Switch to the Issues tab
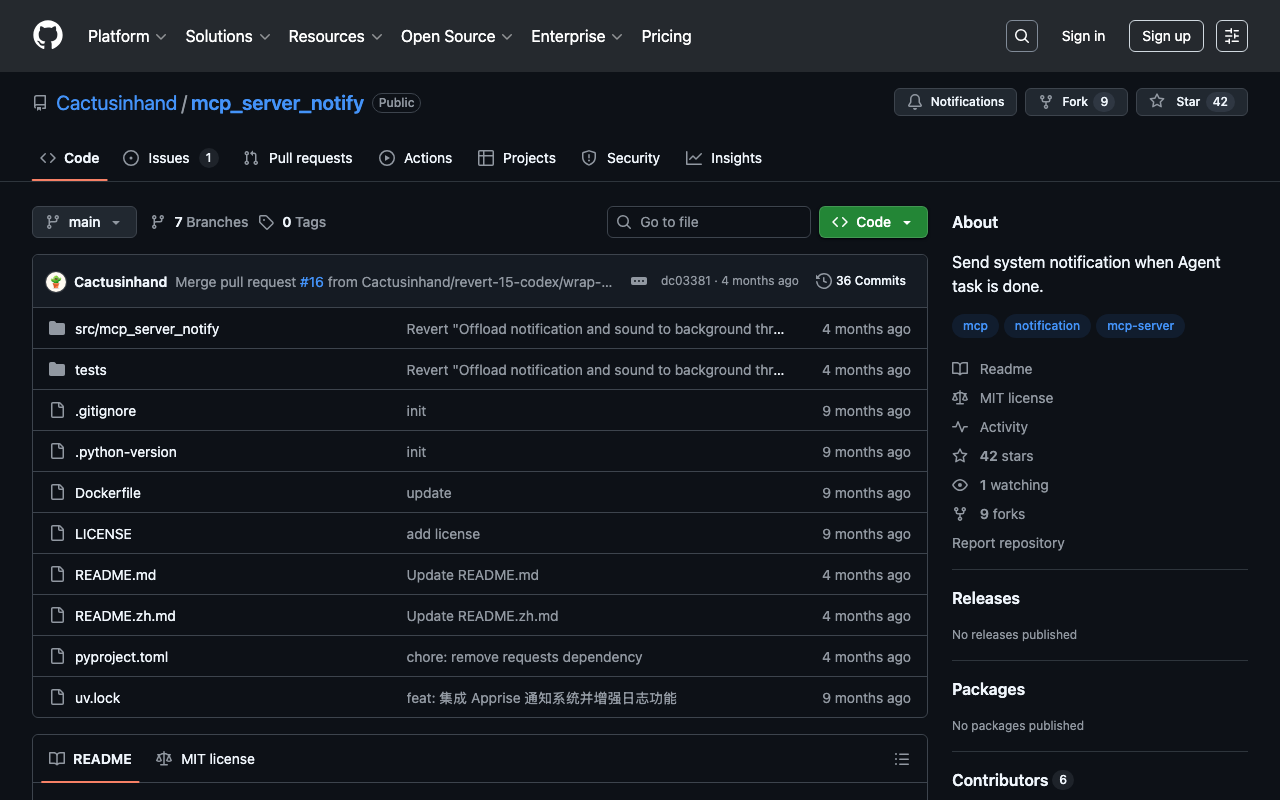This screenshot has width=1280, height=800. tap(169, 158)
